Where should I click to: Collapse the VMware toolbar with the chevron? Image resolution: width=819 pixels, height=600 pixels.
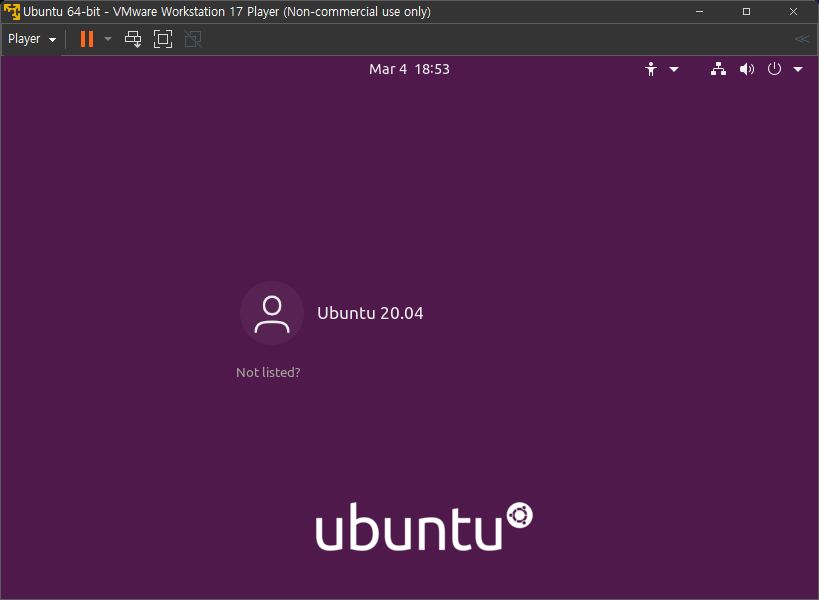pos(801,38)
